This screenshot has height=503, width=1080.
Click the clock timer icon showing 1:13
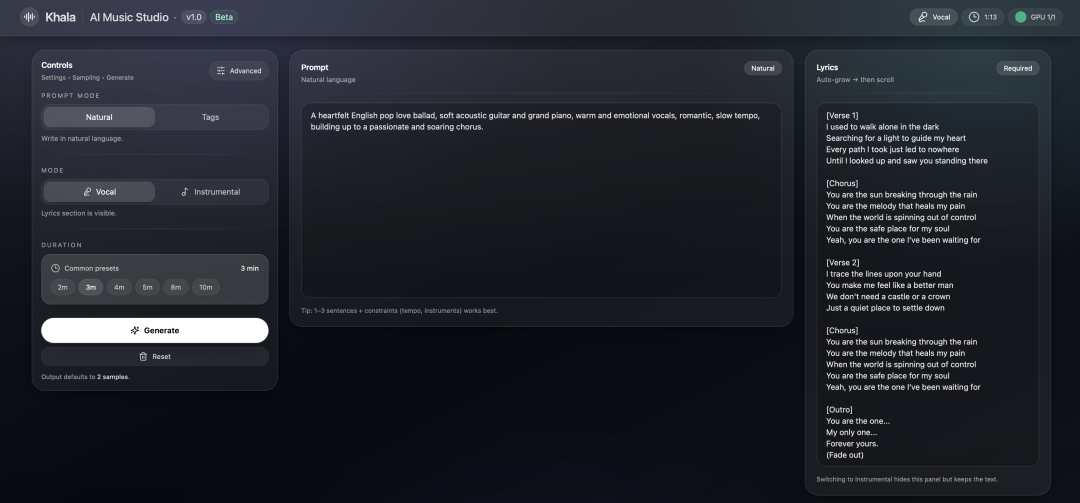point(973,17)
